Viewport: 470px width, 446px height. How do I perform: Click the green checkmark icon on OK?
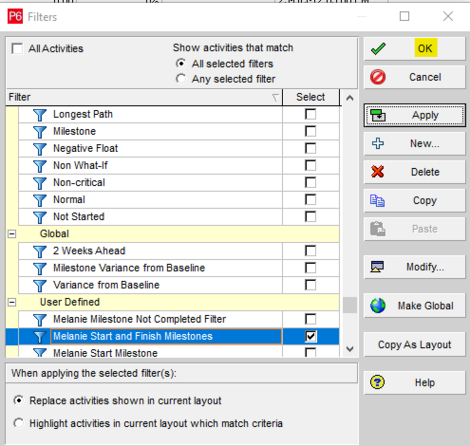click(x=378, y=49)
